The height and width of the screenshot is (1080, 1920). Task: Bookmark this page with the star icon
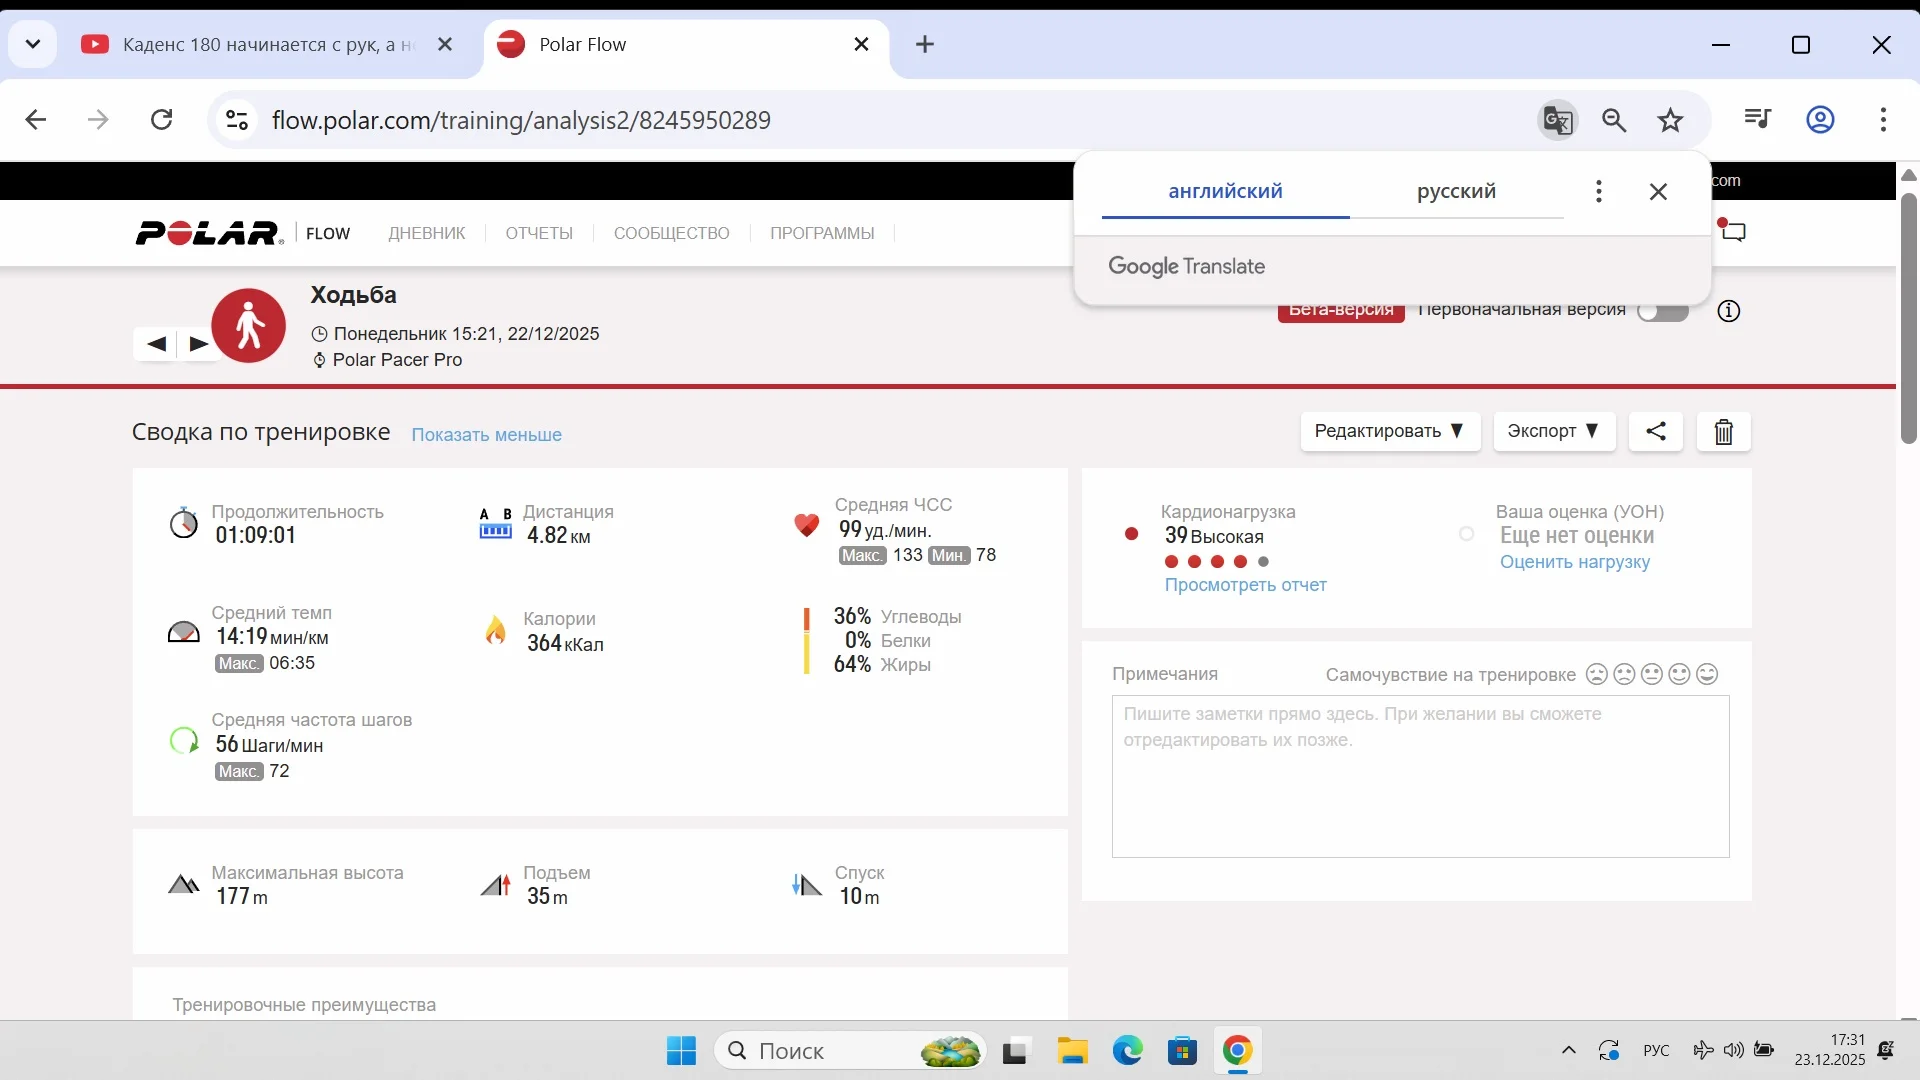[x=1670, y=120]
